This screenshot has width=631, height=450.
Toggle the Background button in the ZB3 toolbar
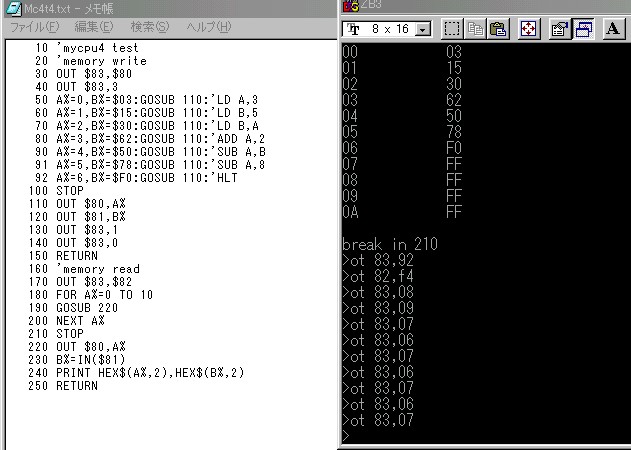point(583,29)
